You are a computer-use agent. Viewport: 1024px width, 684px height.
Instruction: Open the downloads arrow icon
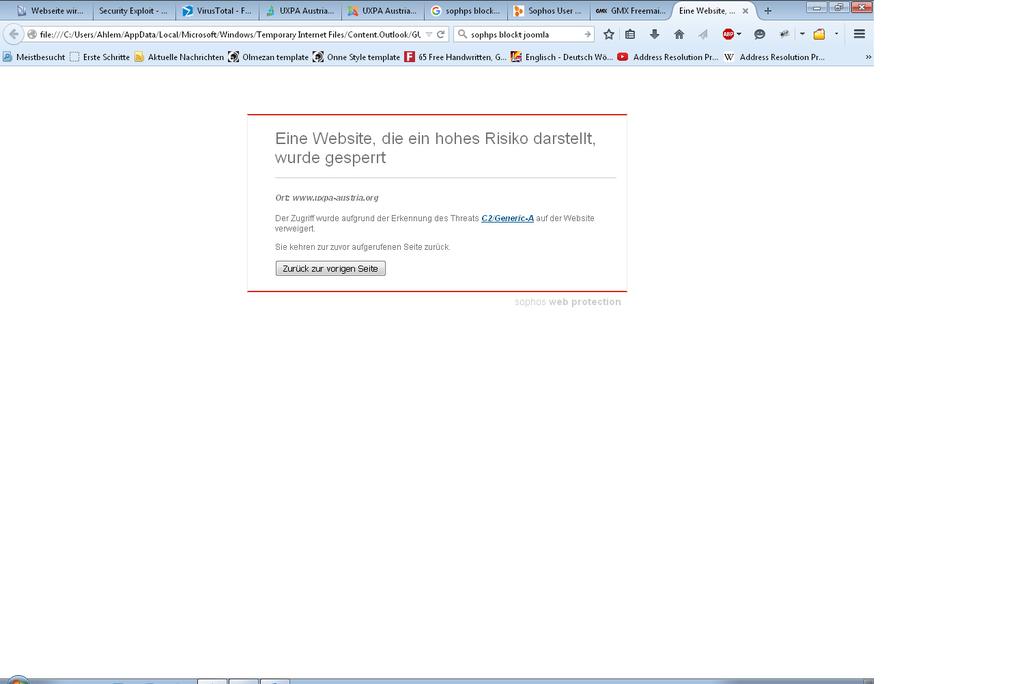point(654,34)
